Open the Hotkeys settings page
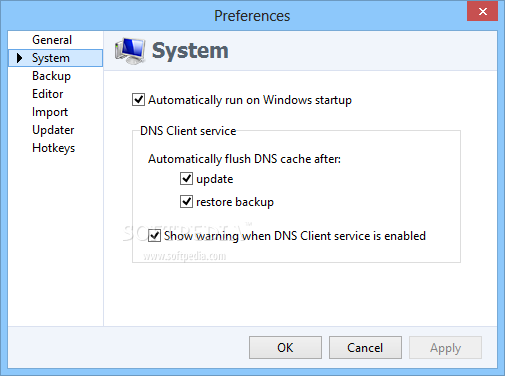Image resolution: width=505 pixels, height=376 pixels. click(54, 148)
